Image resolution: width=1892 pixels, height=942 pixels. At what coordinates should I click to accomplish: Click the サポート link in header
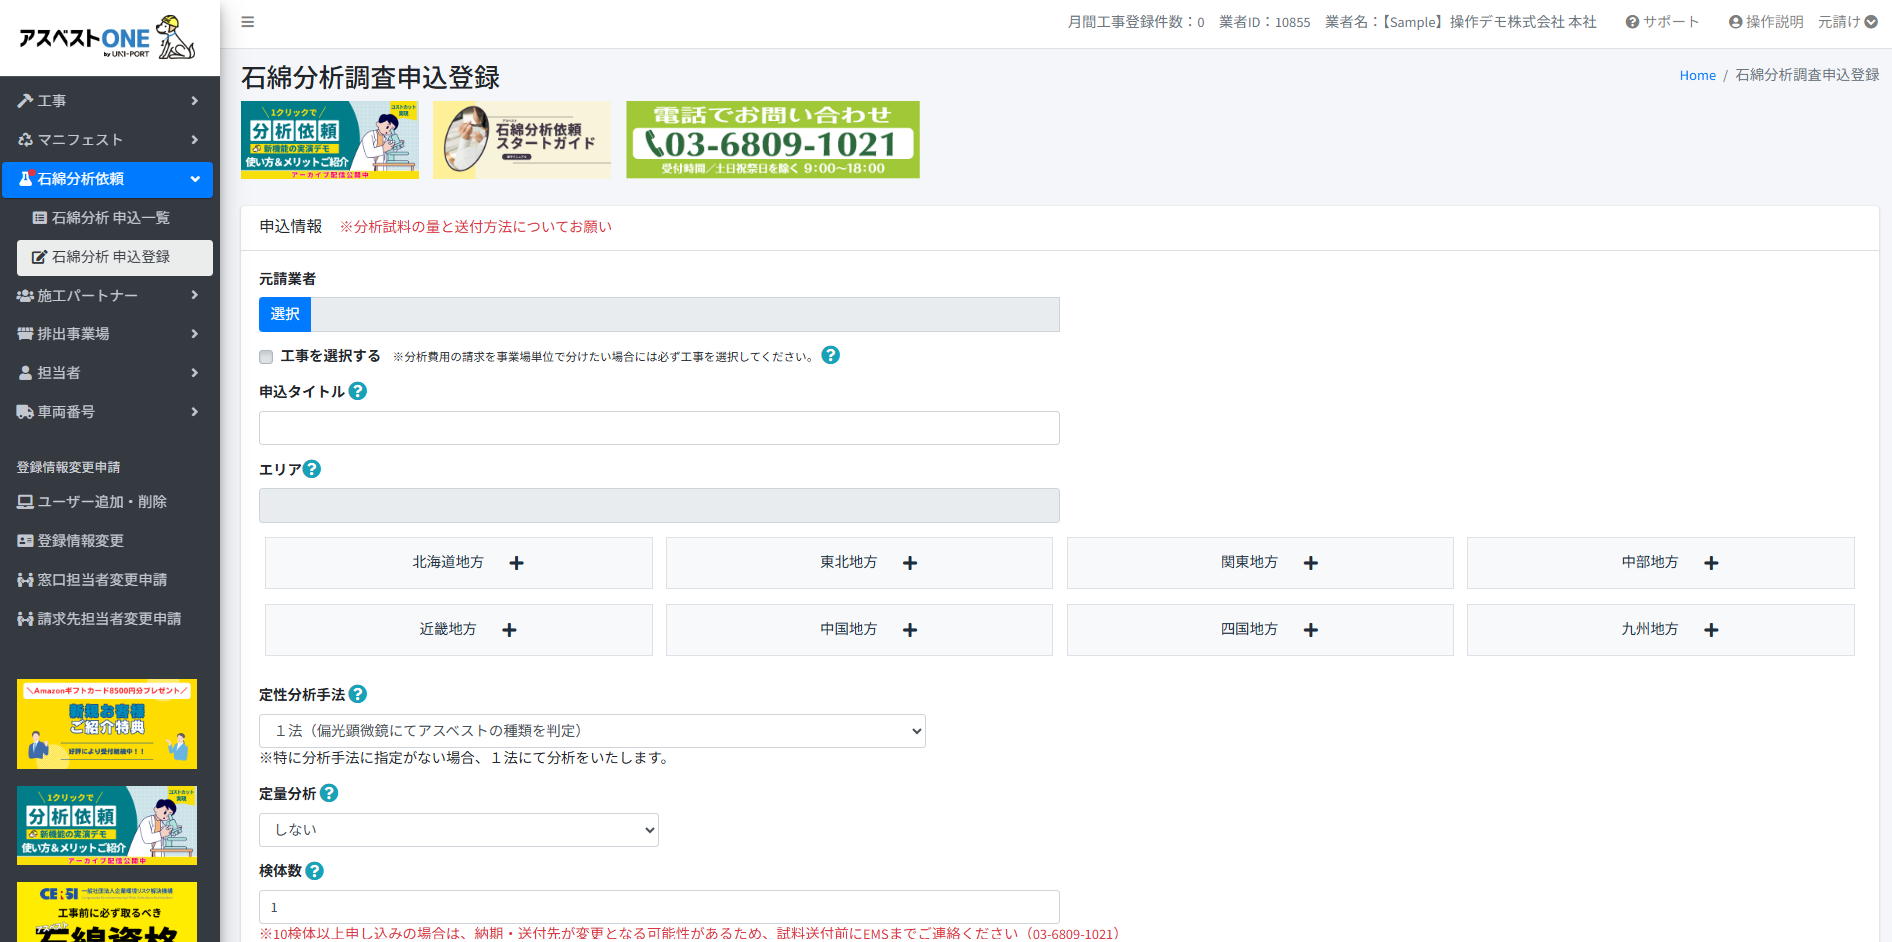point(1662,22)
